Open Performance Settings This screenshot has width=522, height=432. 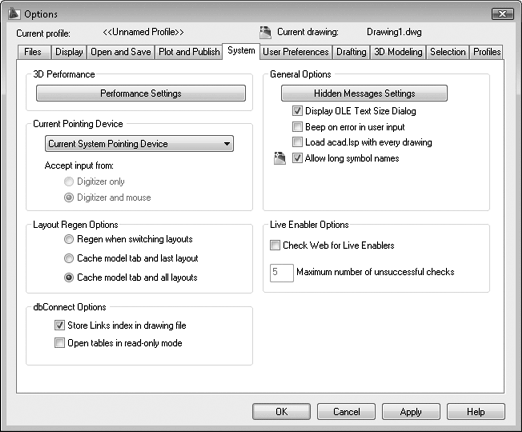click(141, 93)
